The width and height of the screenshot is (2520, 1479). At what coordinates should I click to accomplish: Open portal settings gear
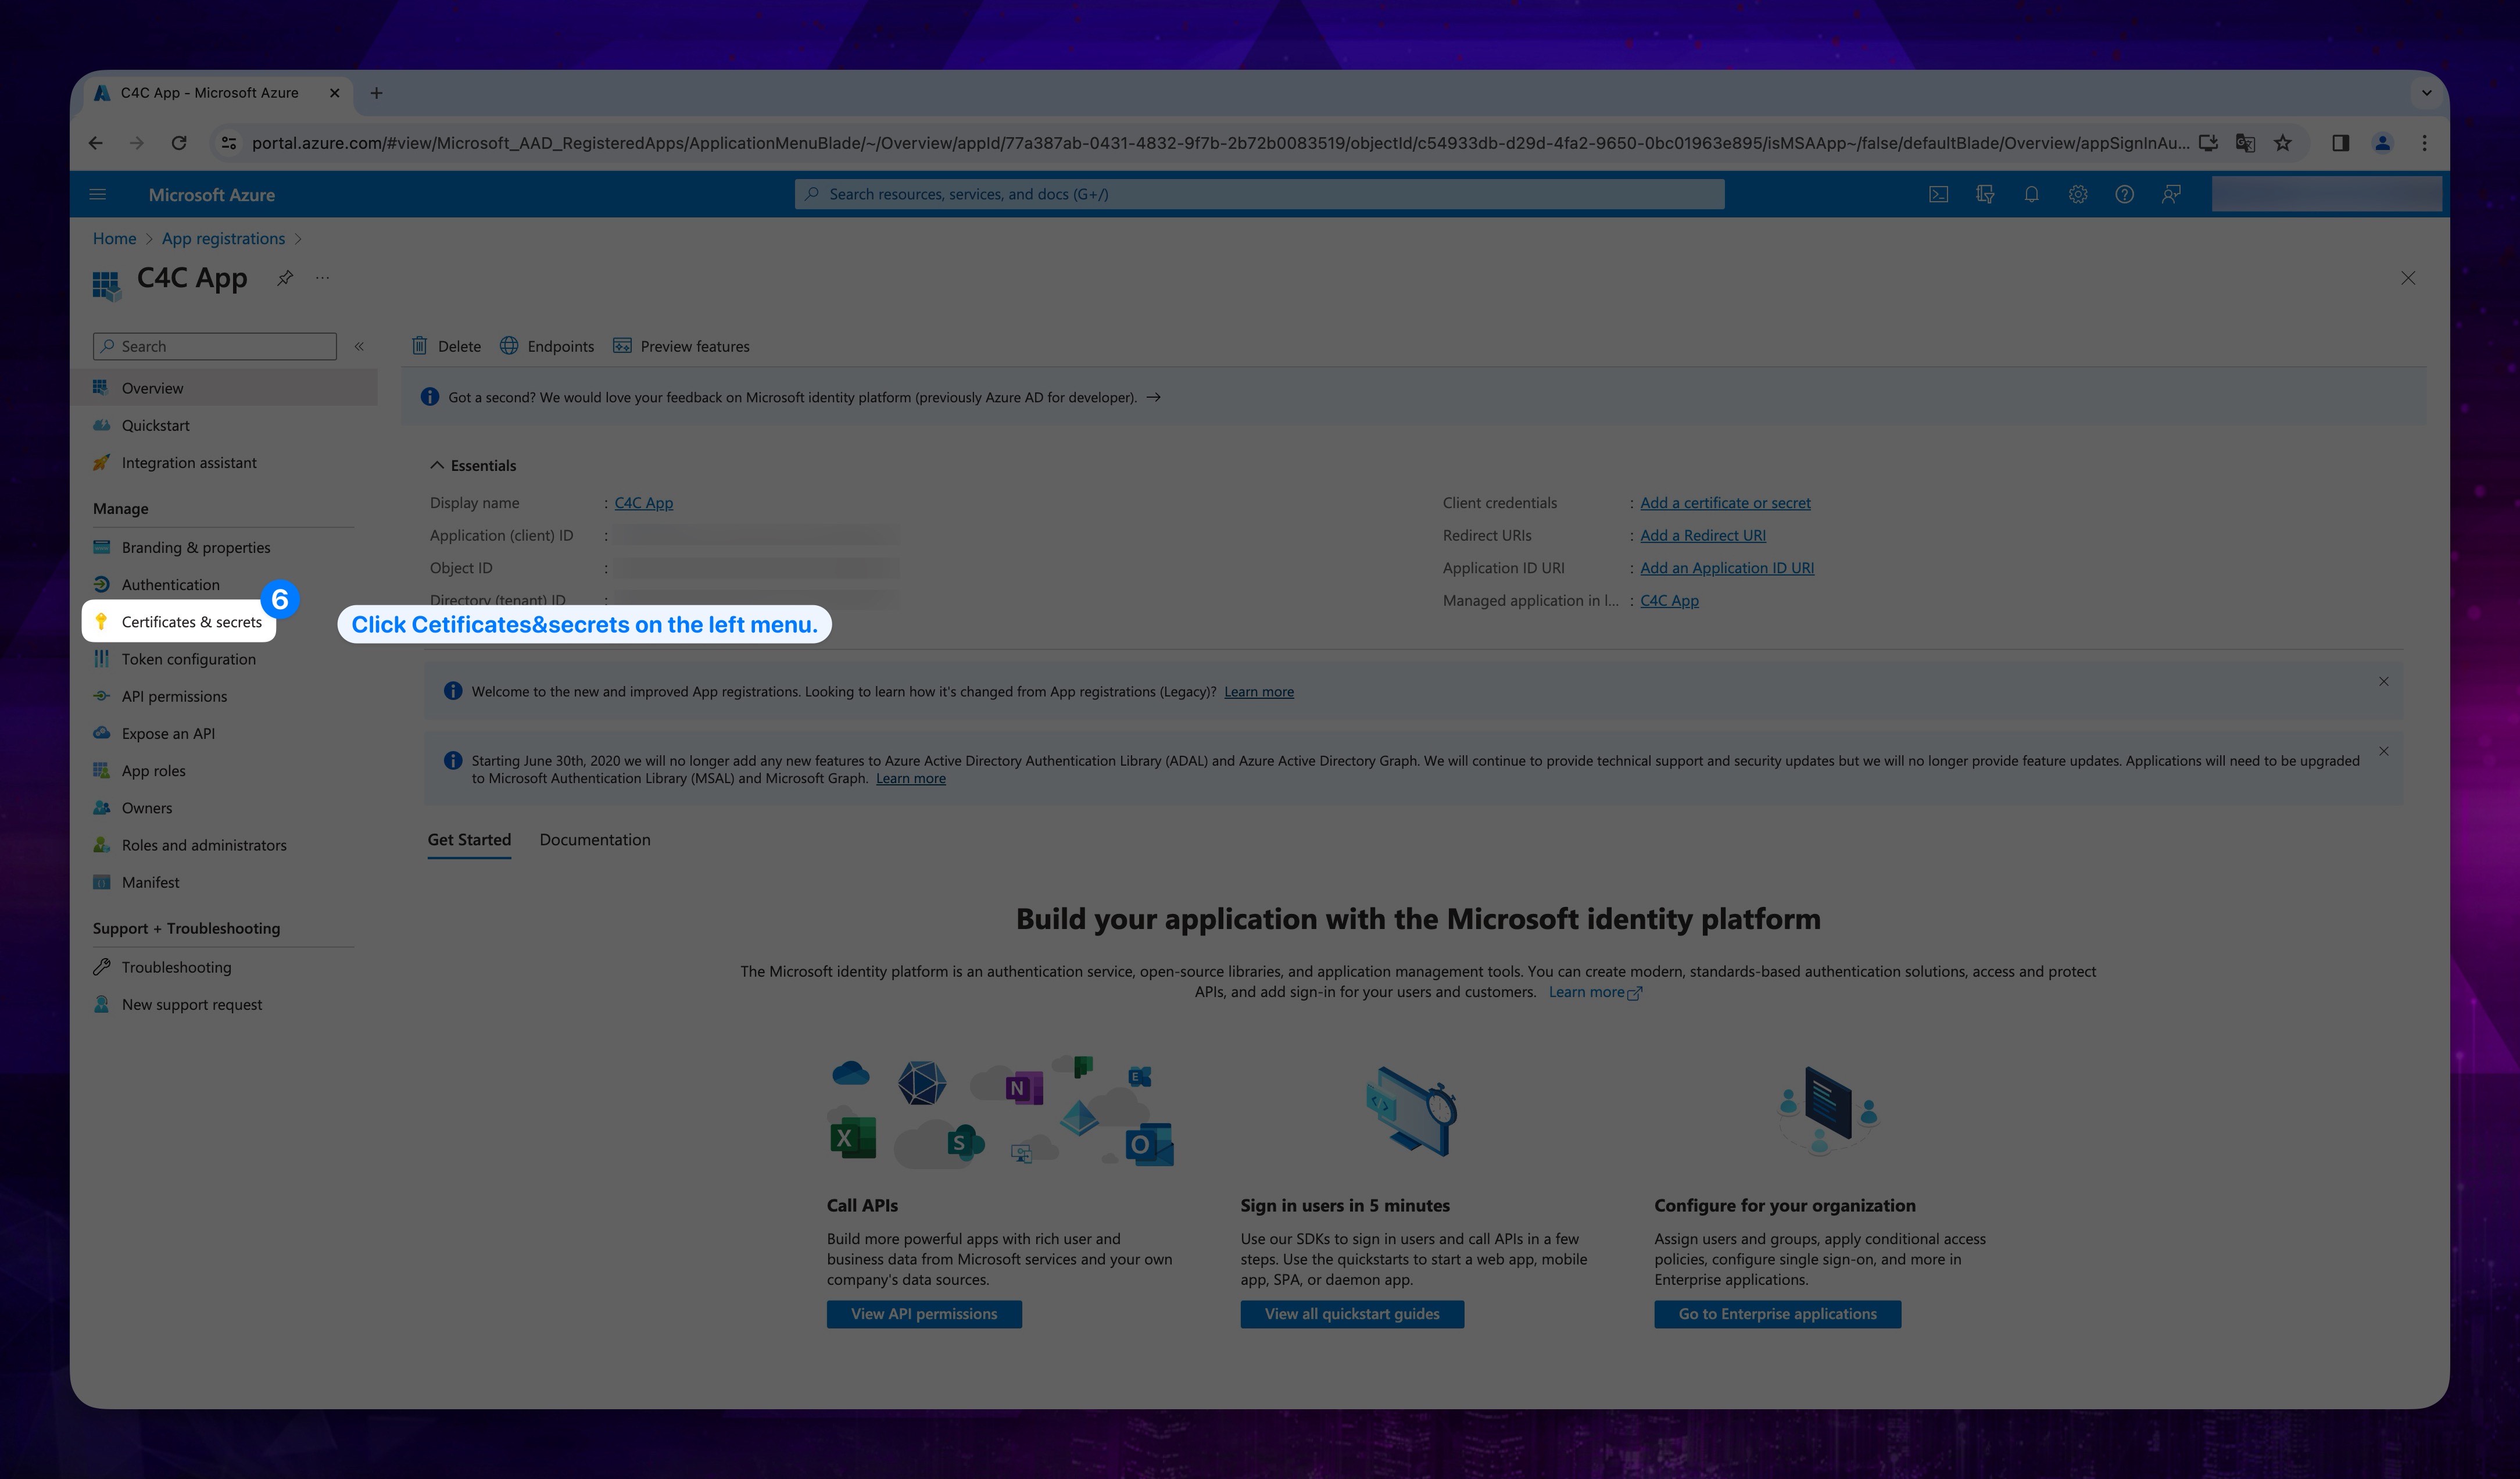tap(2078, 194)
